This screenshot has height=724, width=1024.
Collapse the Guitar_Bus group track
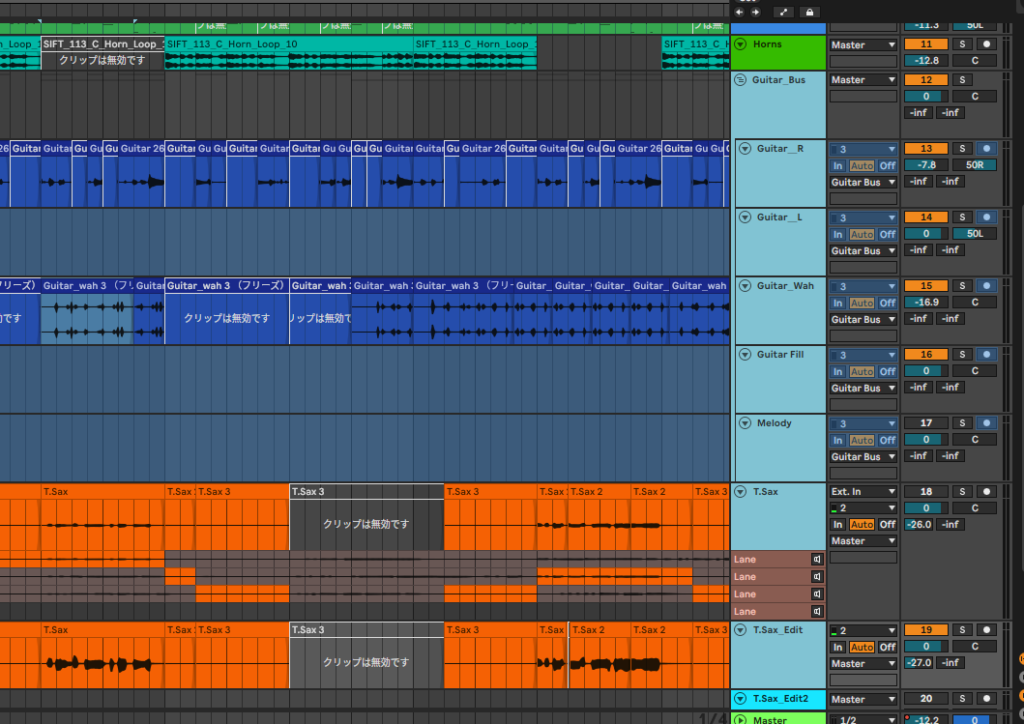[x=741, y=80]
